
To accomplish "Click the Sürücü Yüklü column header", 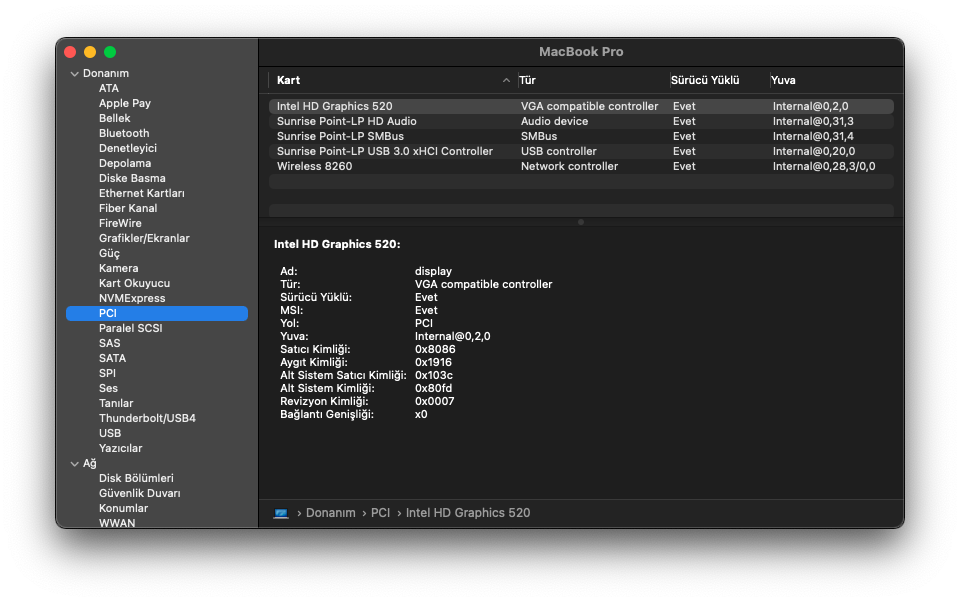I will point(705,80).
